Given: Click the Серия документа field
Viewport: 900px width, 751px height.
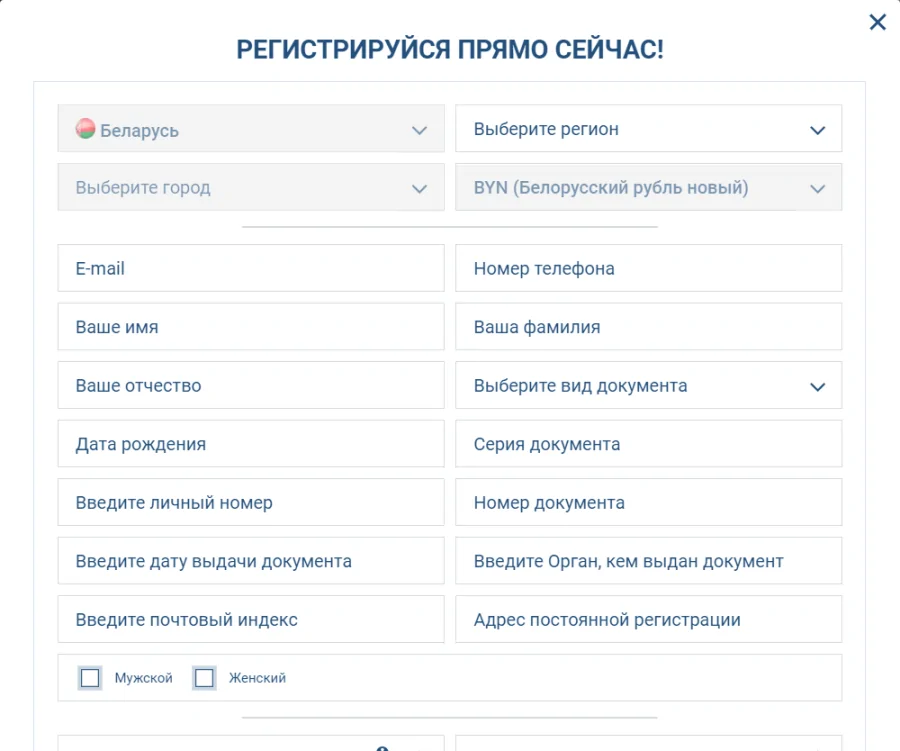Looking at the screenshot, I should pyautogui.click(x=648, y=443).
